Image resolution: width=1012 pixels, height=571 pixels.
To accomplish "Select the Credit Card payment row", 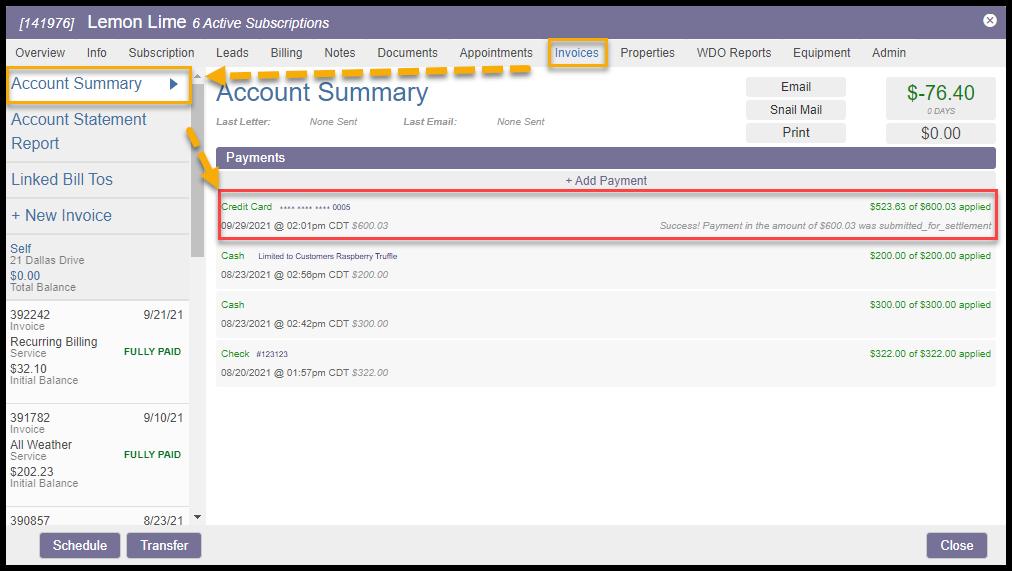I will [606, 216].
